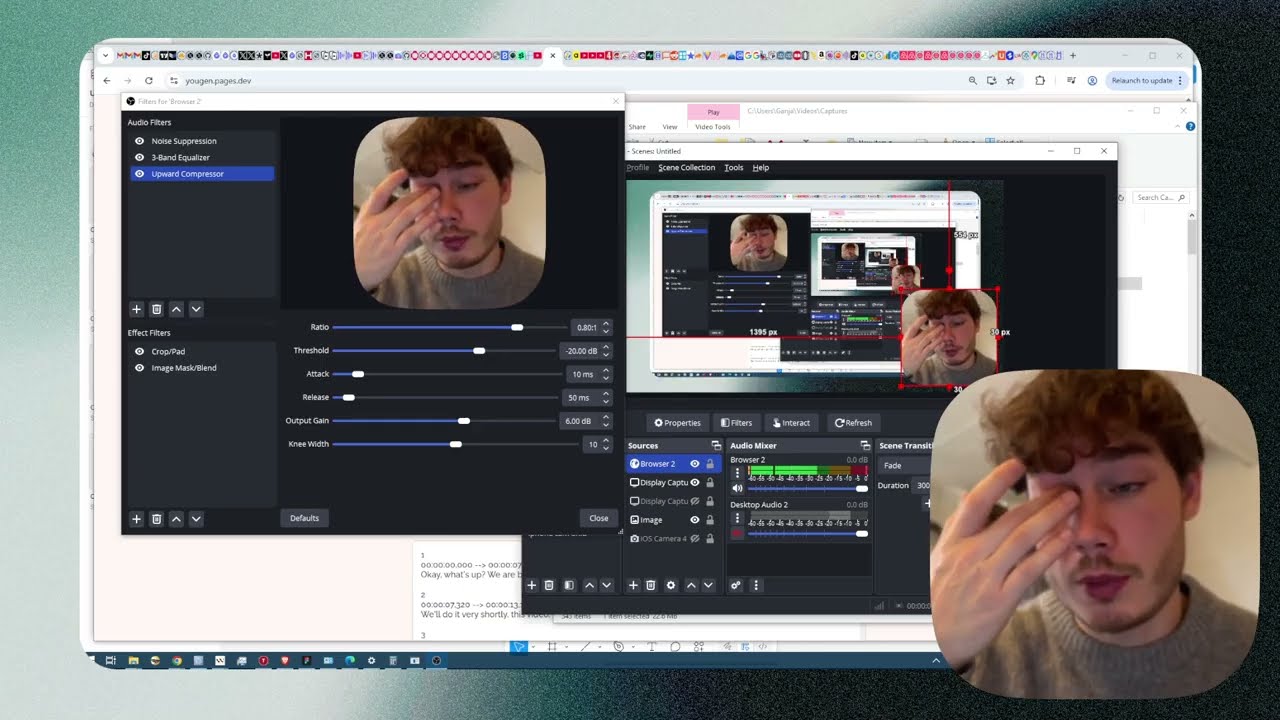The width and height of the screenshot is (1280, 720).
Task: Unmute Desktop Audio 2 red speaker
Action: coord(738,534)
